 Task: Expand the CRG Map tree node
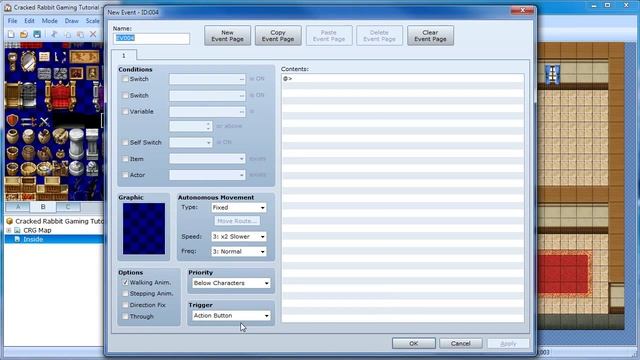[9, 230]
